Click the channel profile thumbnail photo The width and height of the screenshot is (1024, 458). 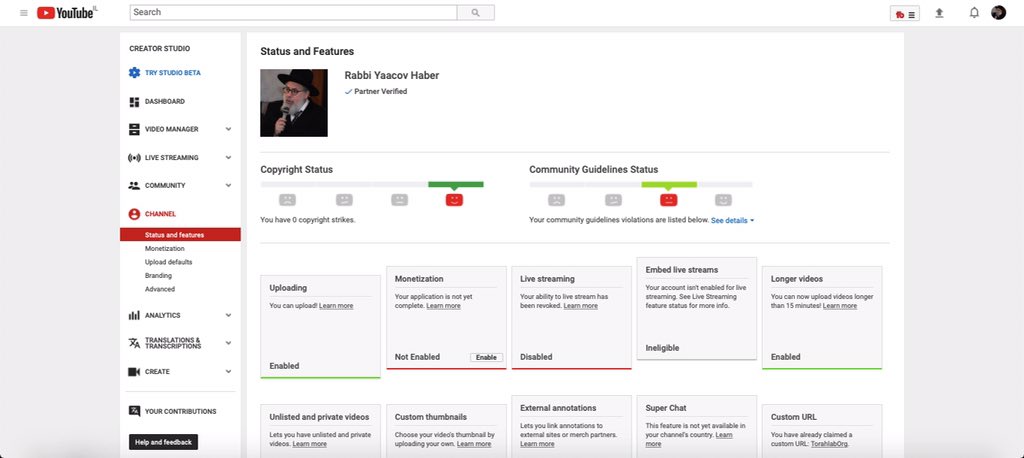[x=294, y=103]
